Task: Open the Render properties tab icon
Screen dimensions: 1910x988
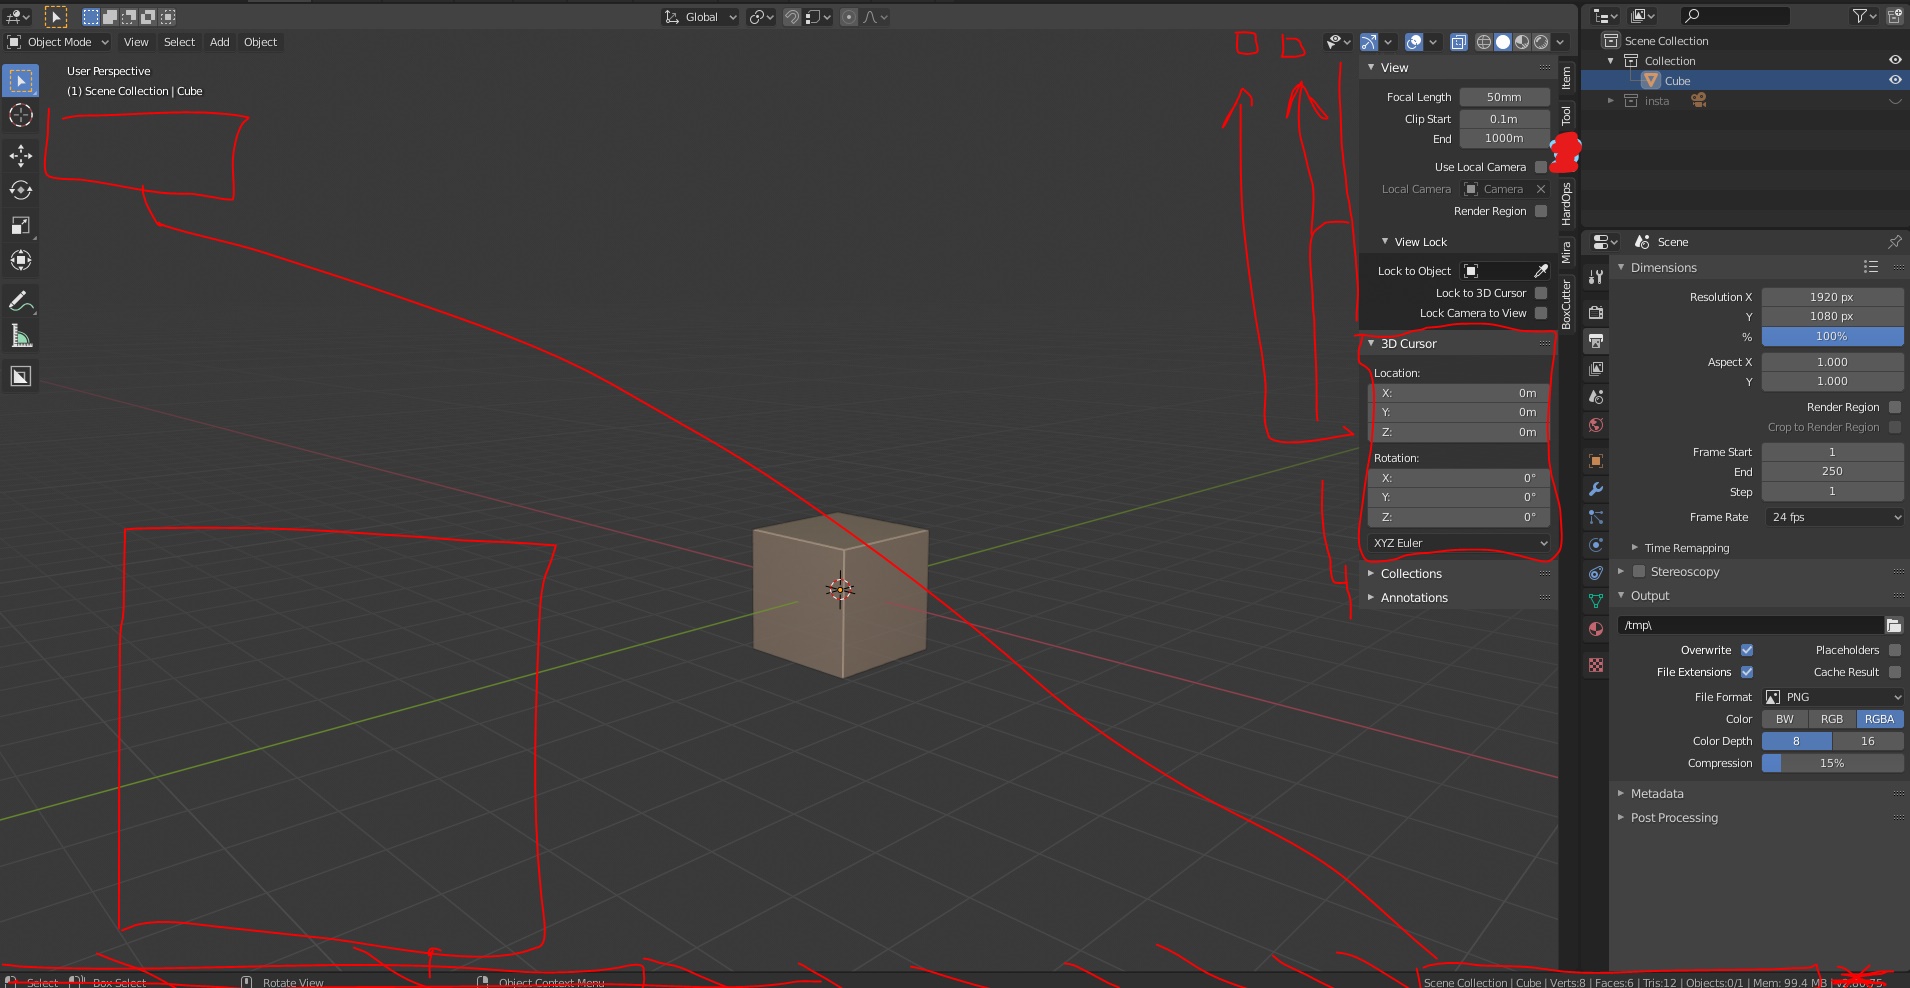Action: click(x=1596, y=313)
